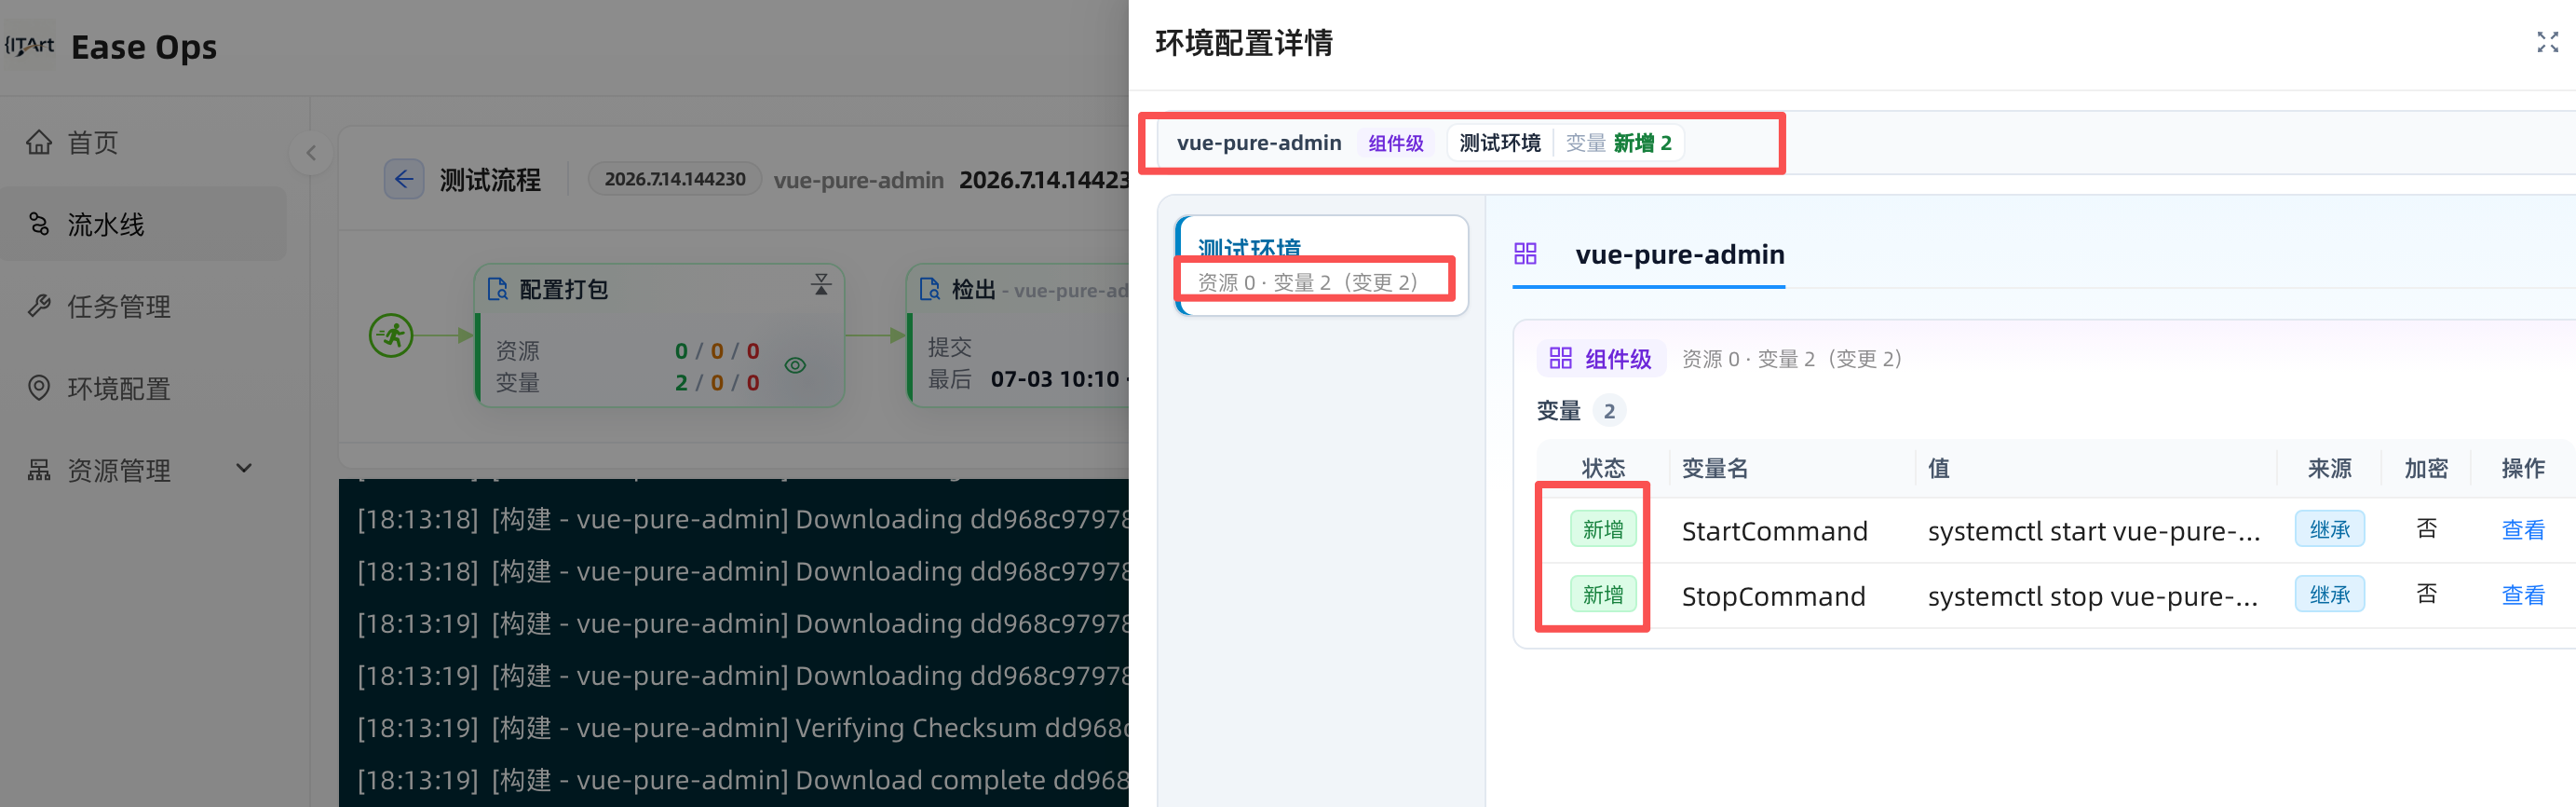Expand 资源管理 resource management menu

coord(143,470)
